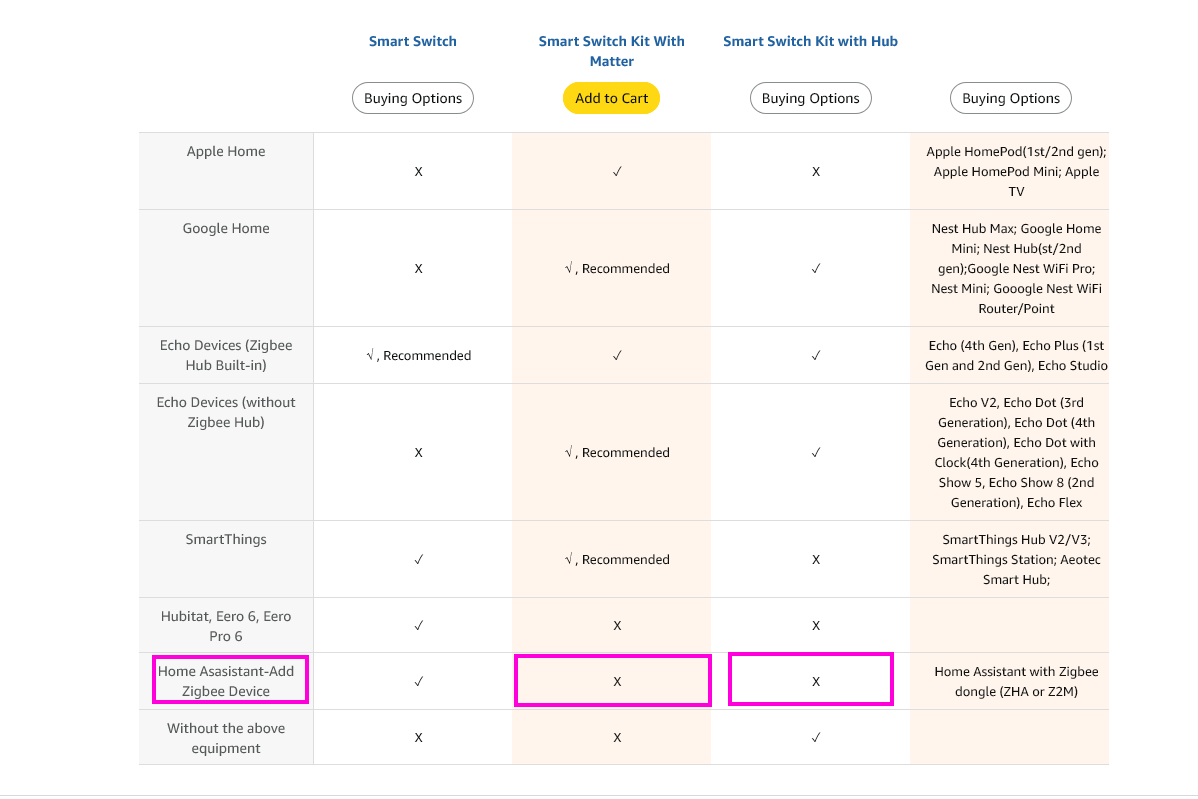
Task: Click Buying Options under the Smart Switch heading
Action: 412,98
